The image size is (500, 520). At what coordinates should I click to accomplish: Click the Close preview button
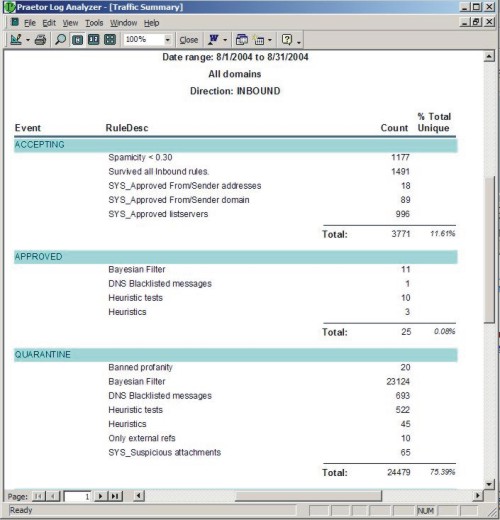(189, 40)
